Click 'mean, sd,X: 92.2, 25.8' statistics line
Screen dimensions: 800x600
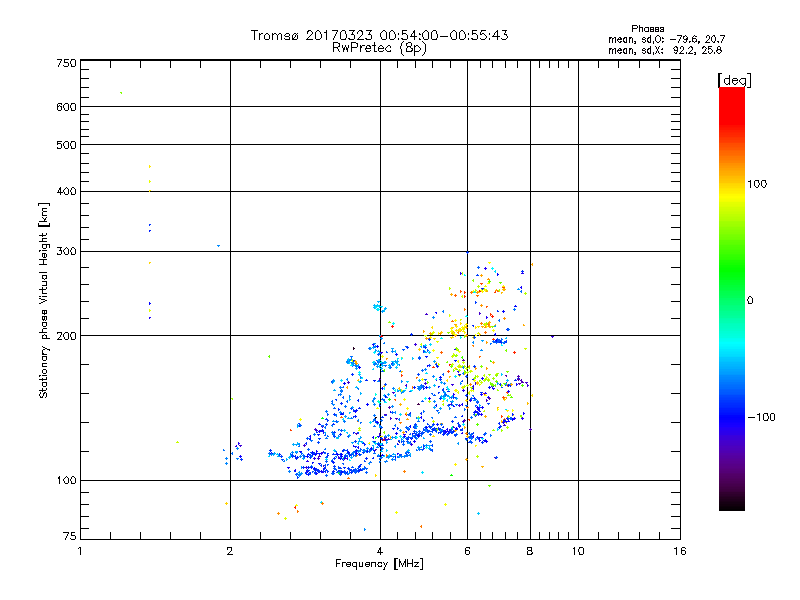pos(665,50)
